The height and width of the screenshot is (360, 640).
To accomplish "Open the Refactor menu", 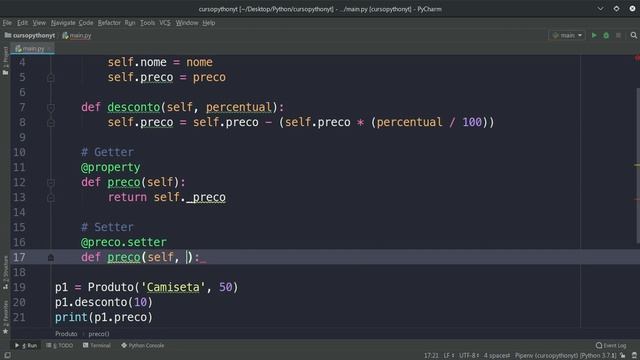I will pos(109,23).
